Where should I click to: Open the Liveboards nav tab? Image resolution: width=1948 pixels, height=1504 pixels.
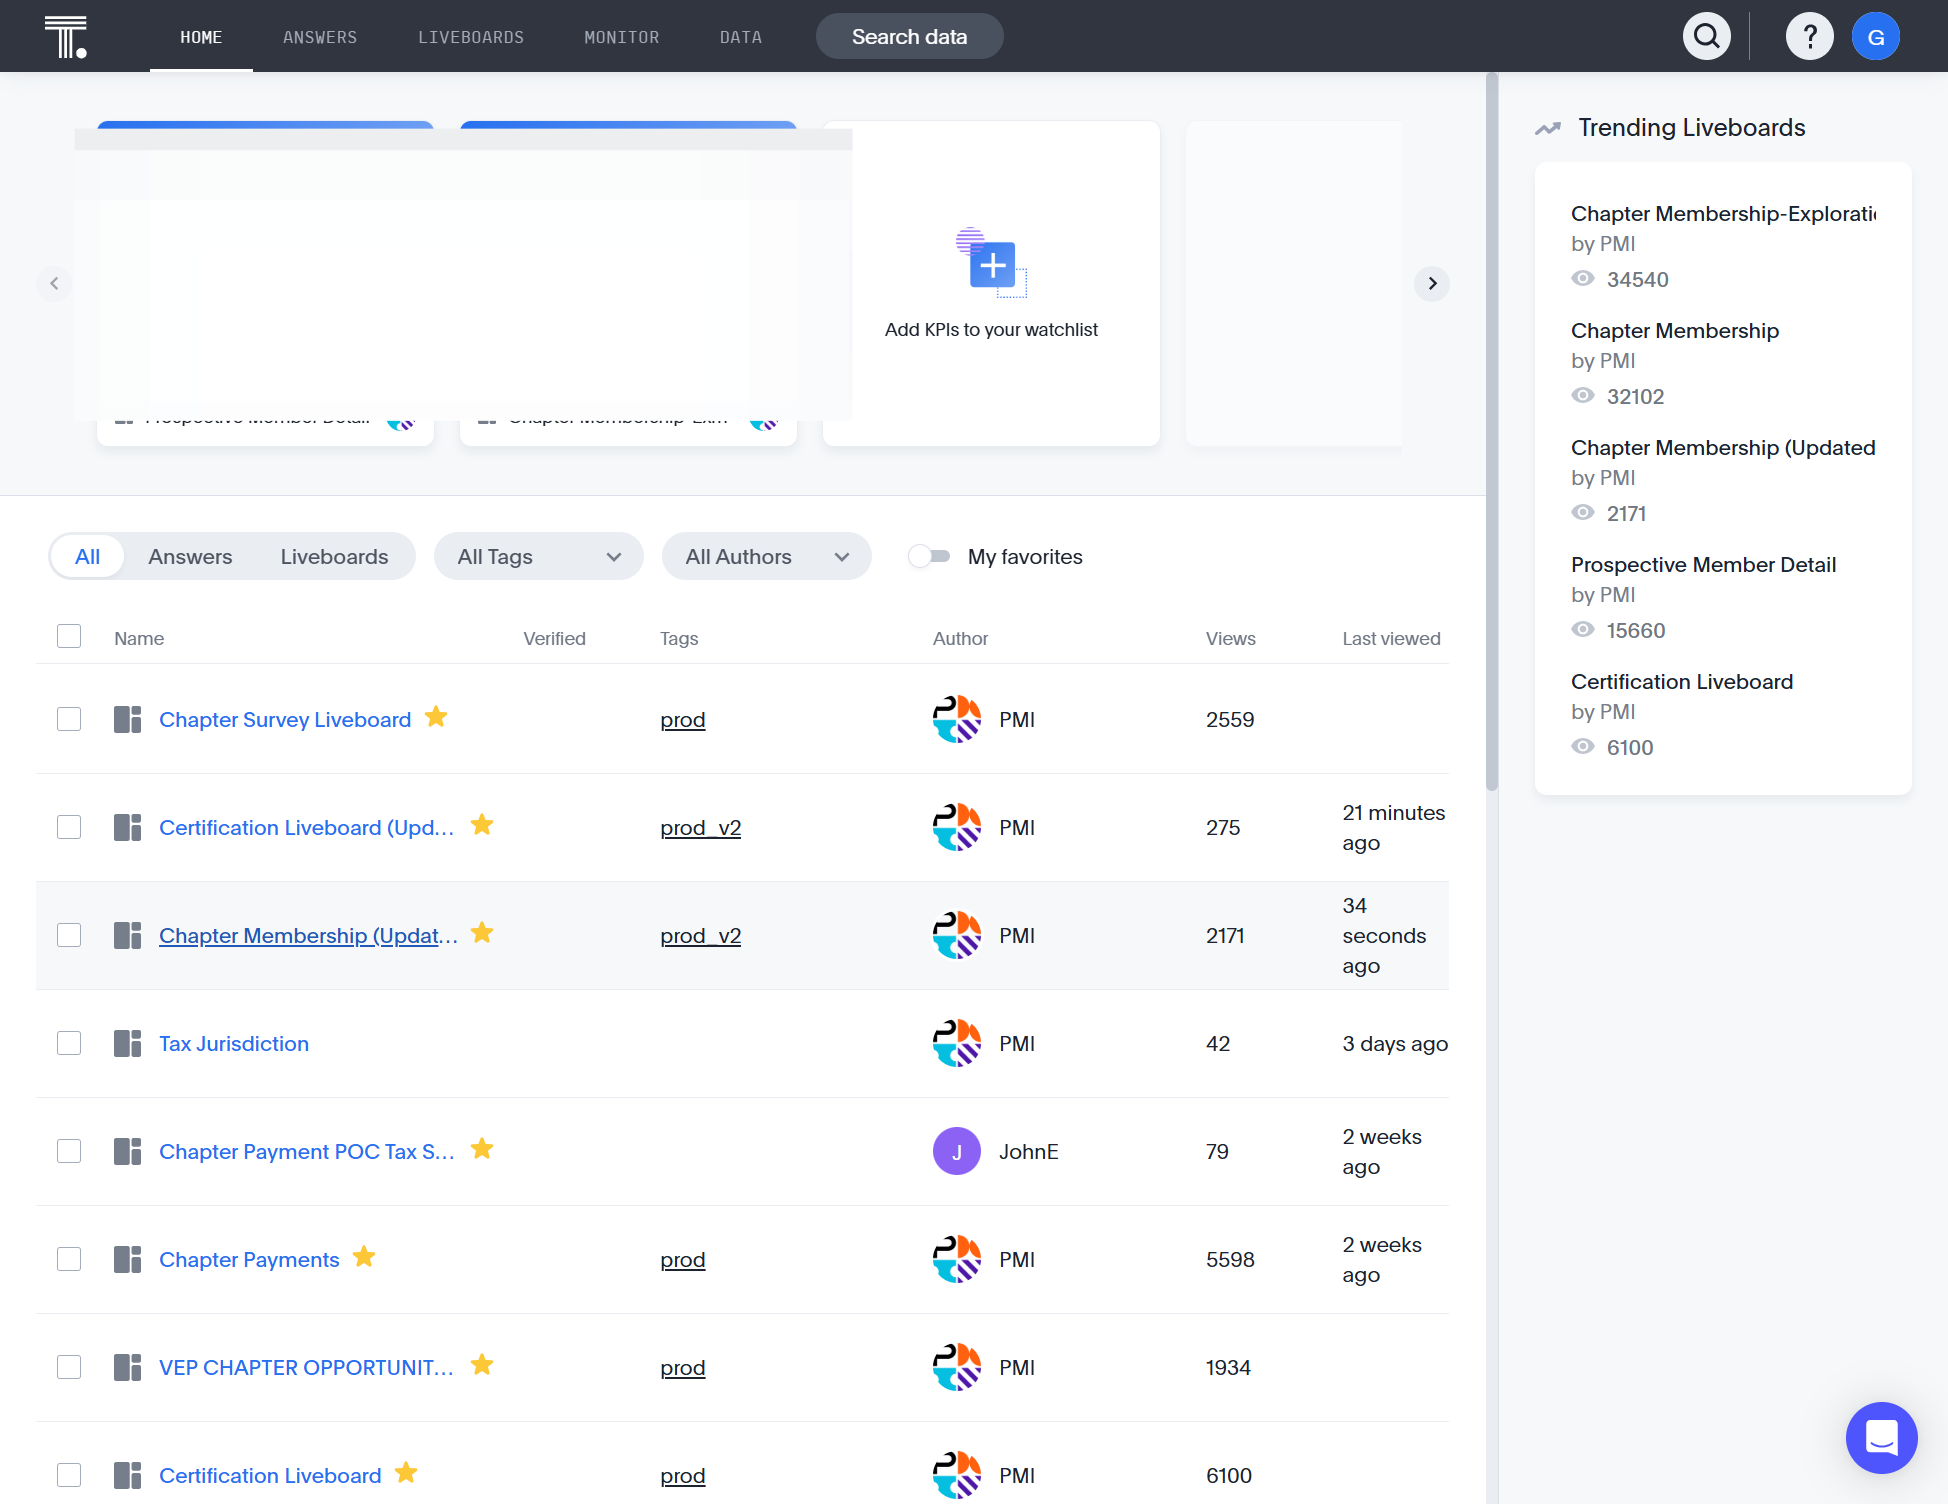pyautogui.click(x=471, y=37)
